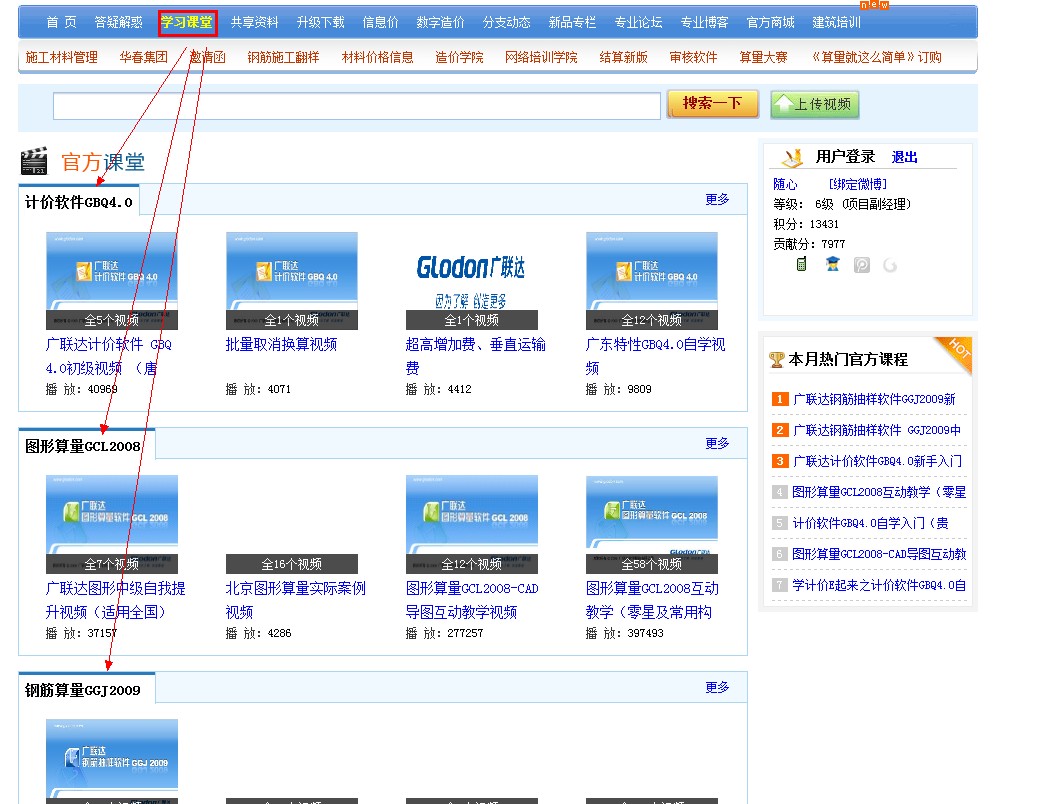Click the [绑定微博] link
The image size is (1041, 804).
click(x=857, y=185)
